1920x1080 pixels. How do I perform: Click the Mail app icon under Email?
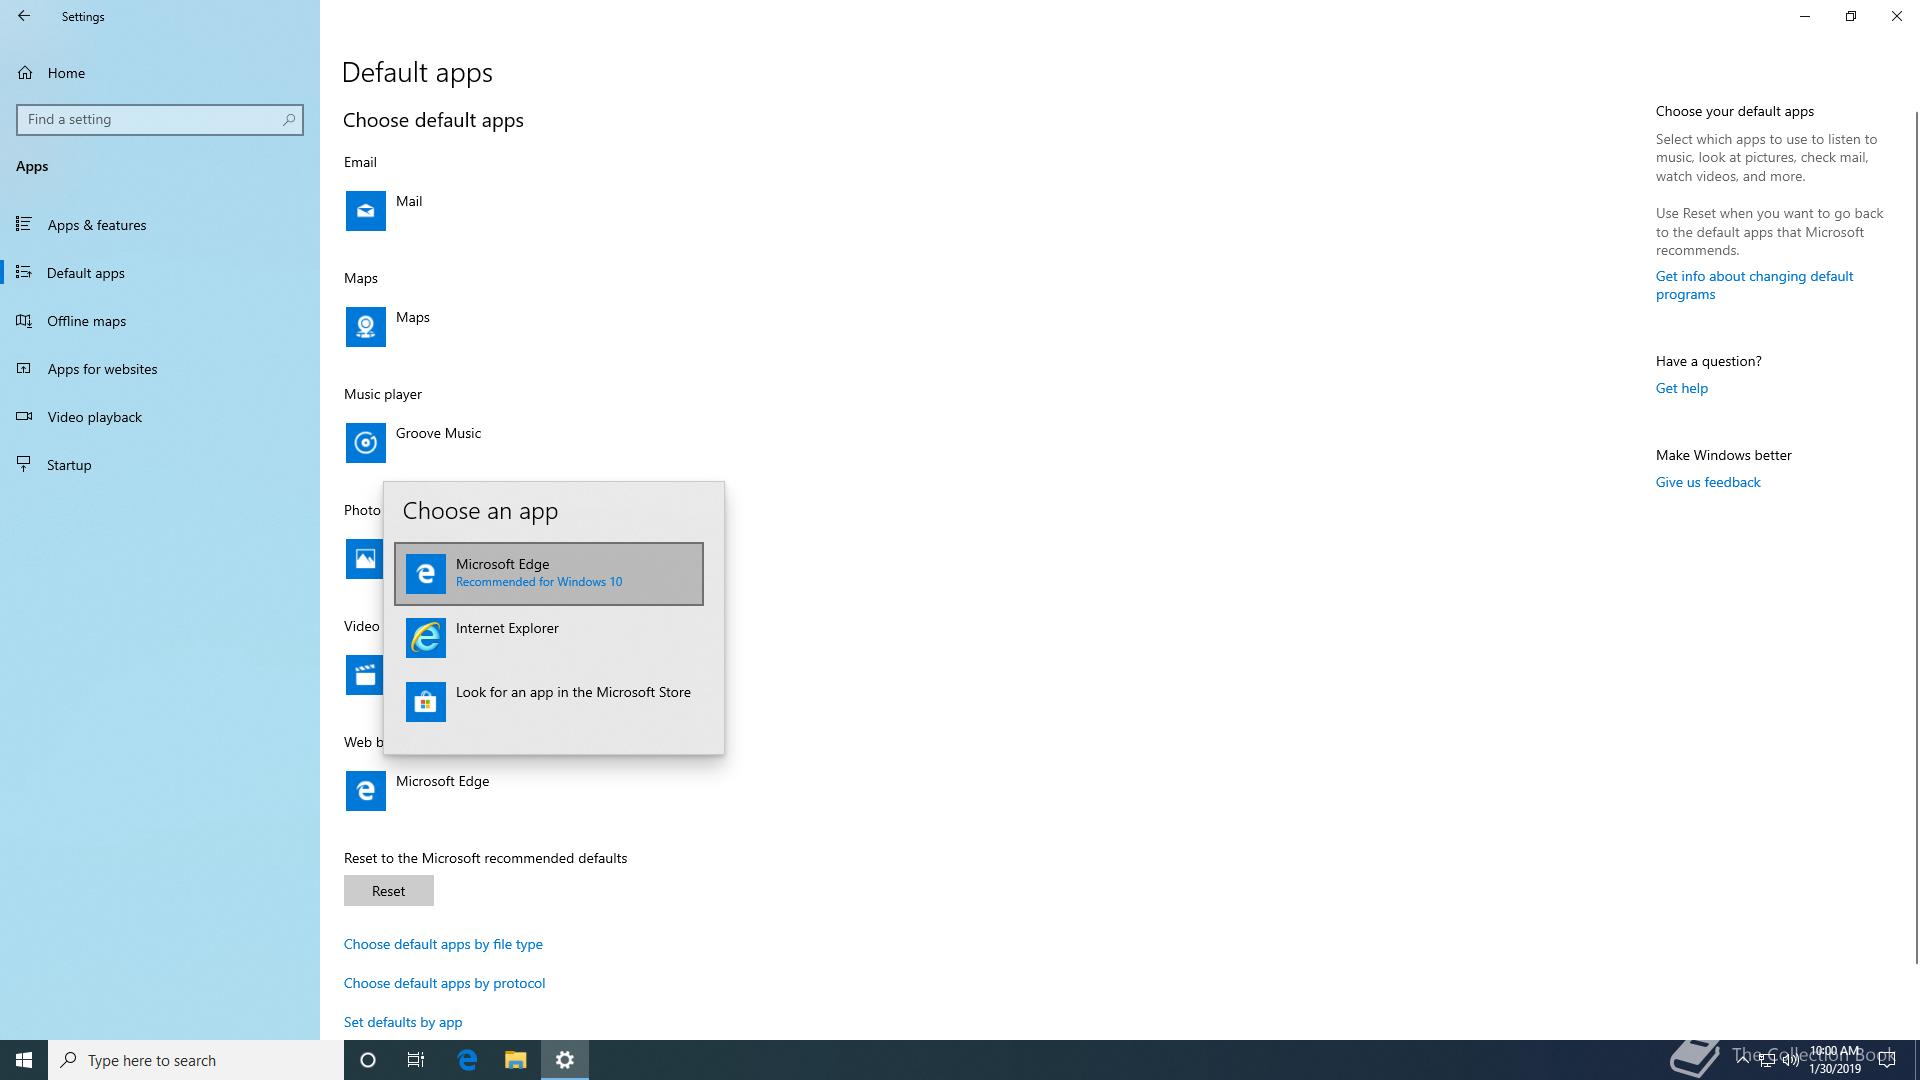pos(366,211)
